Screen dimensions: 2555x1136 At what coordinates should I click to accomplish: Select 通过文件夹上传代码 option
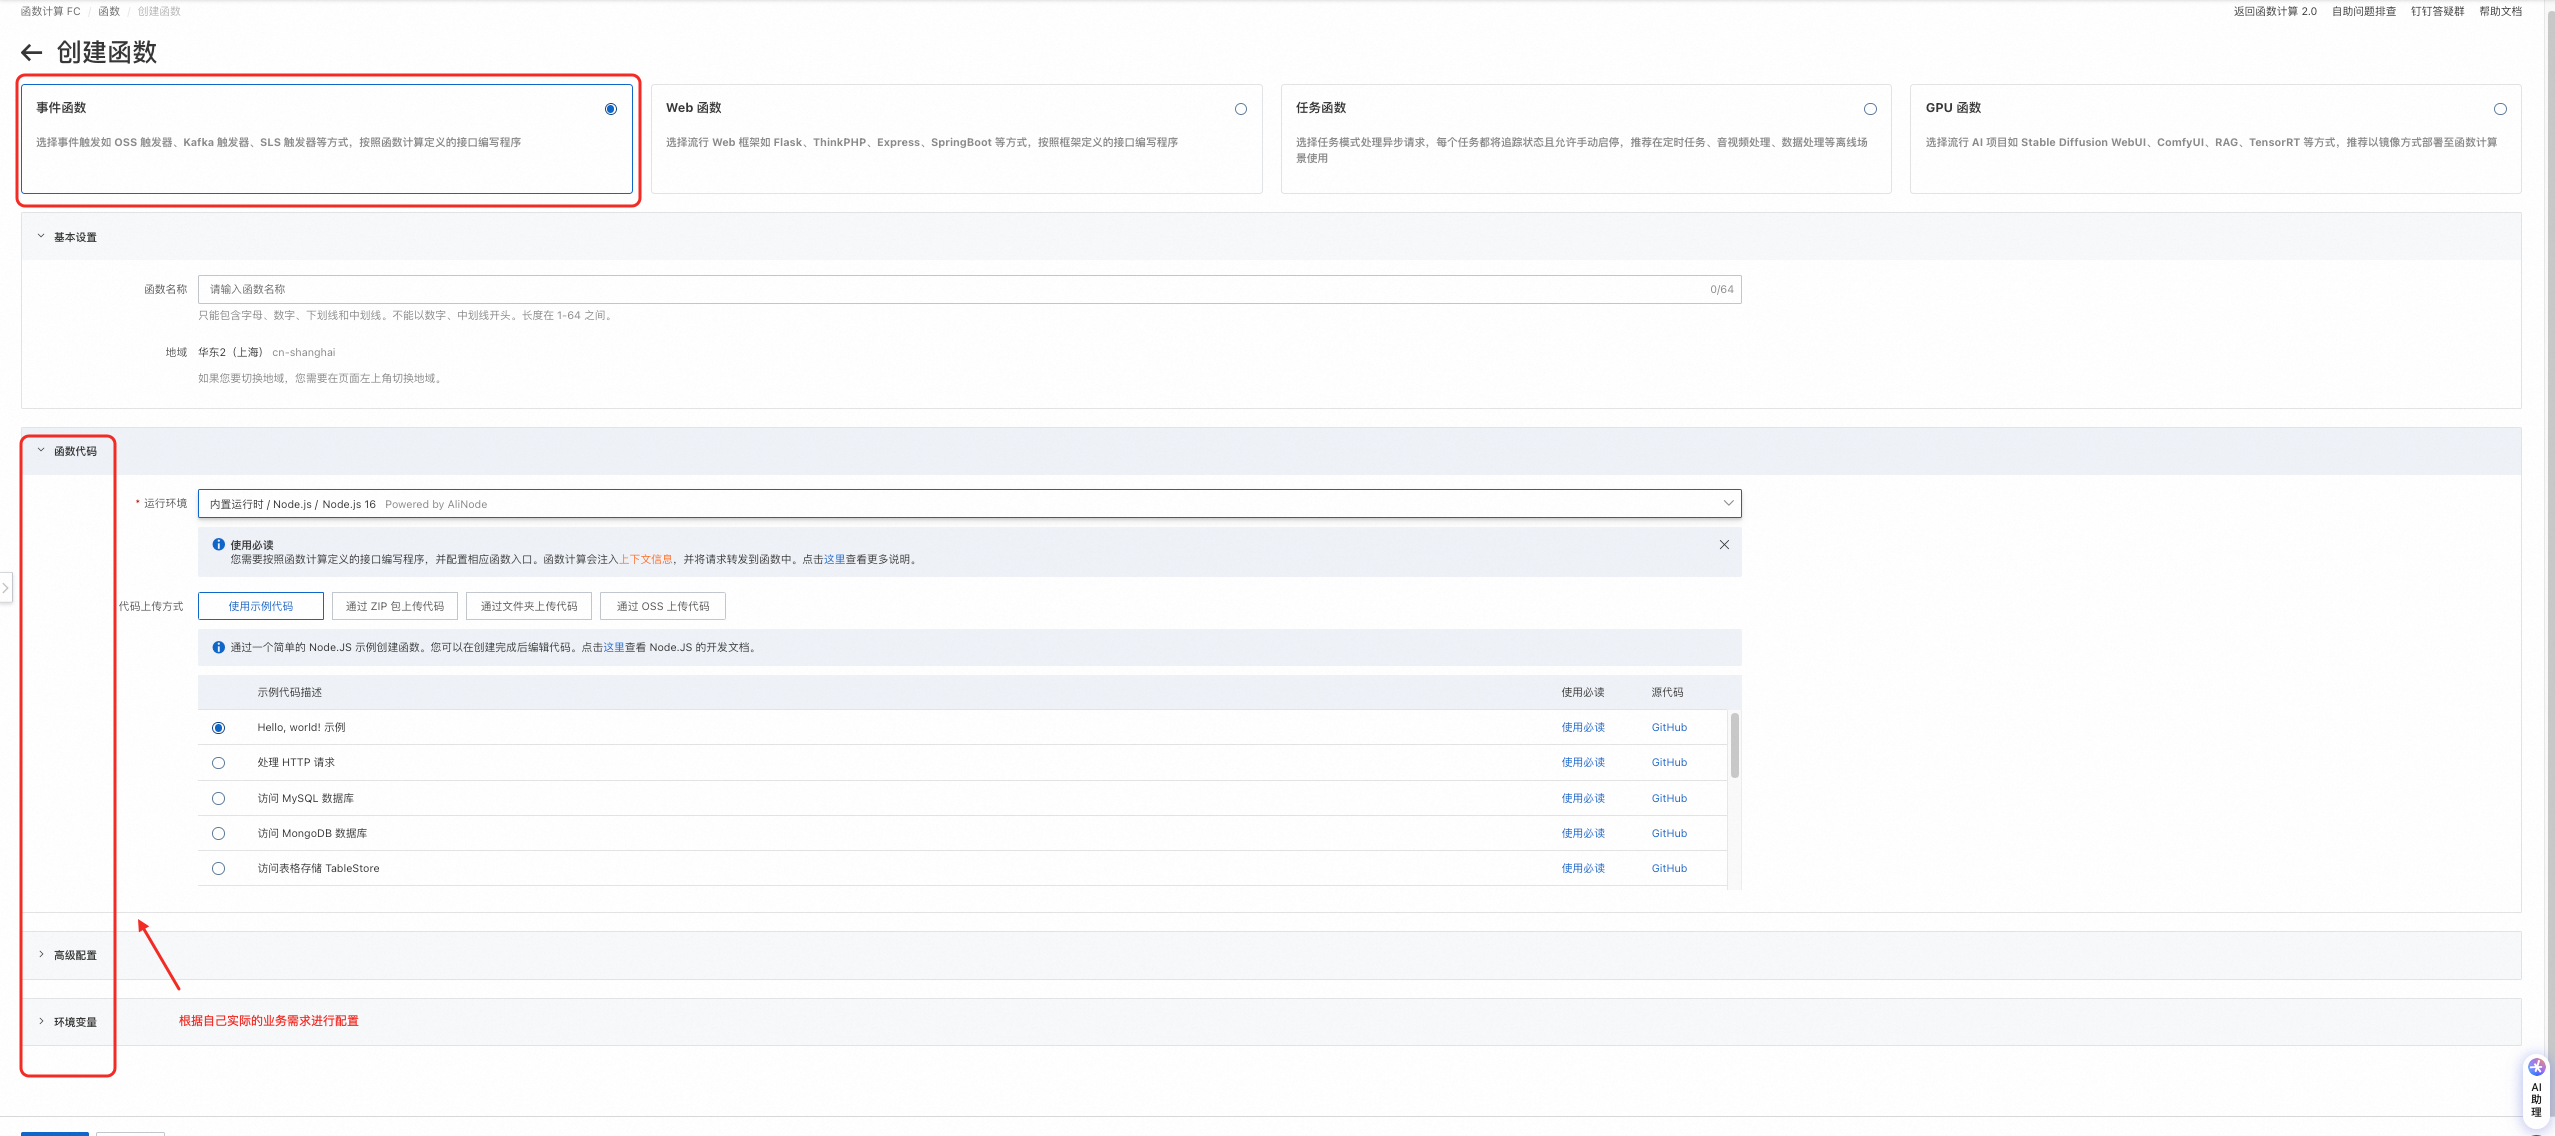coord(529,606)
